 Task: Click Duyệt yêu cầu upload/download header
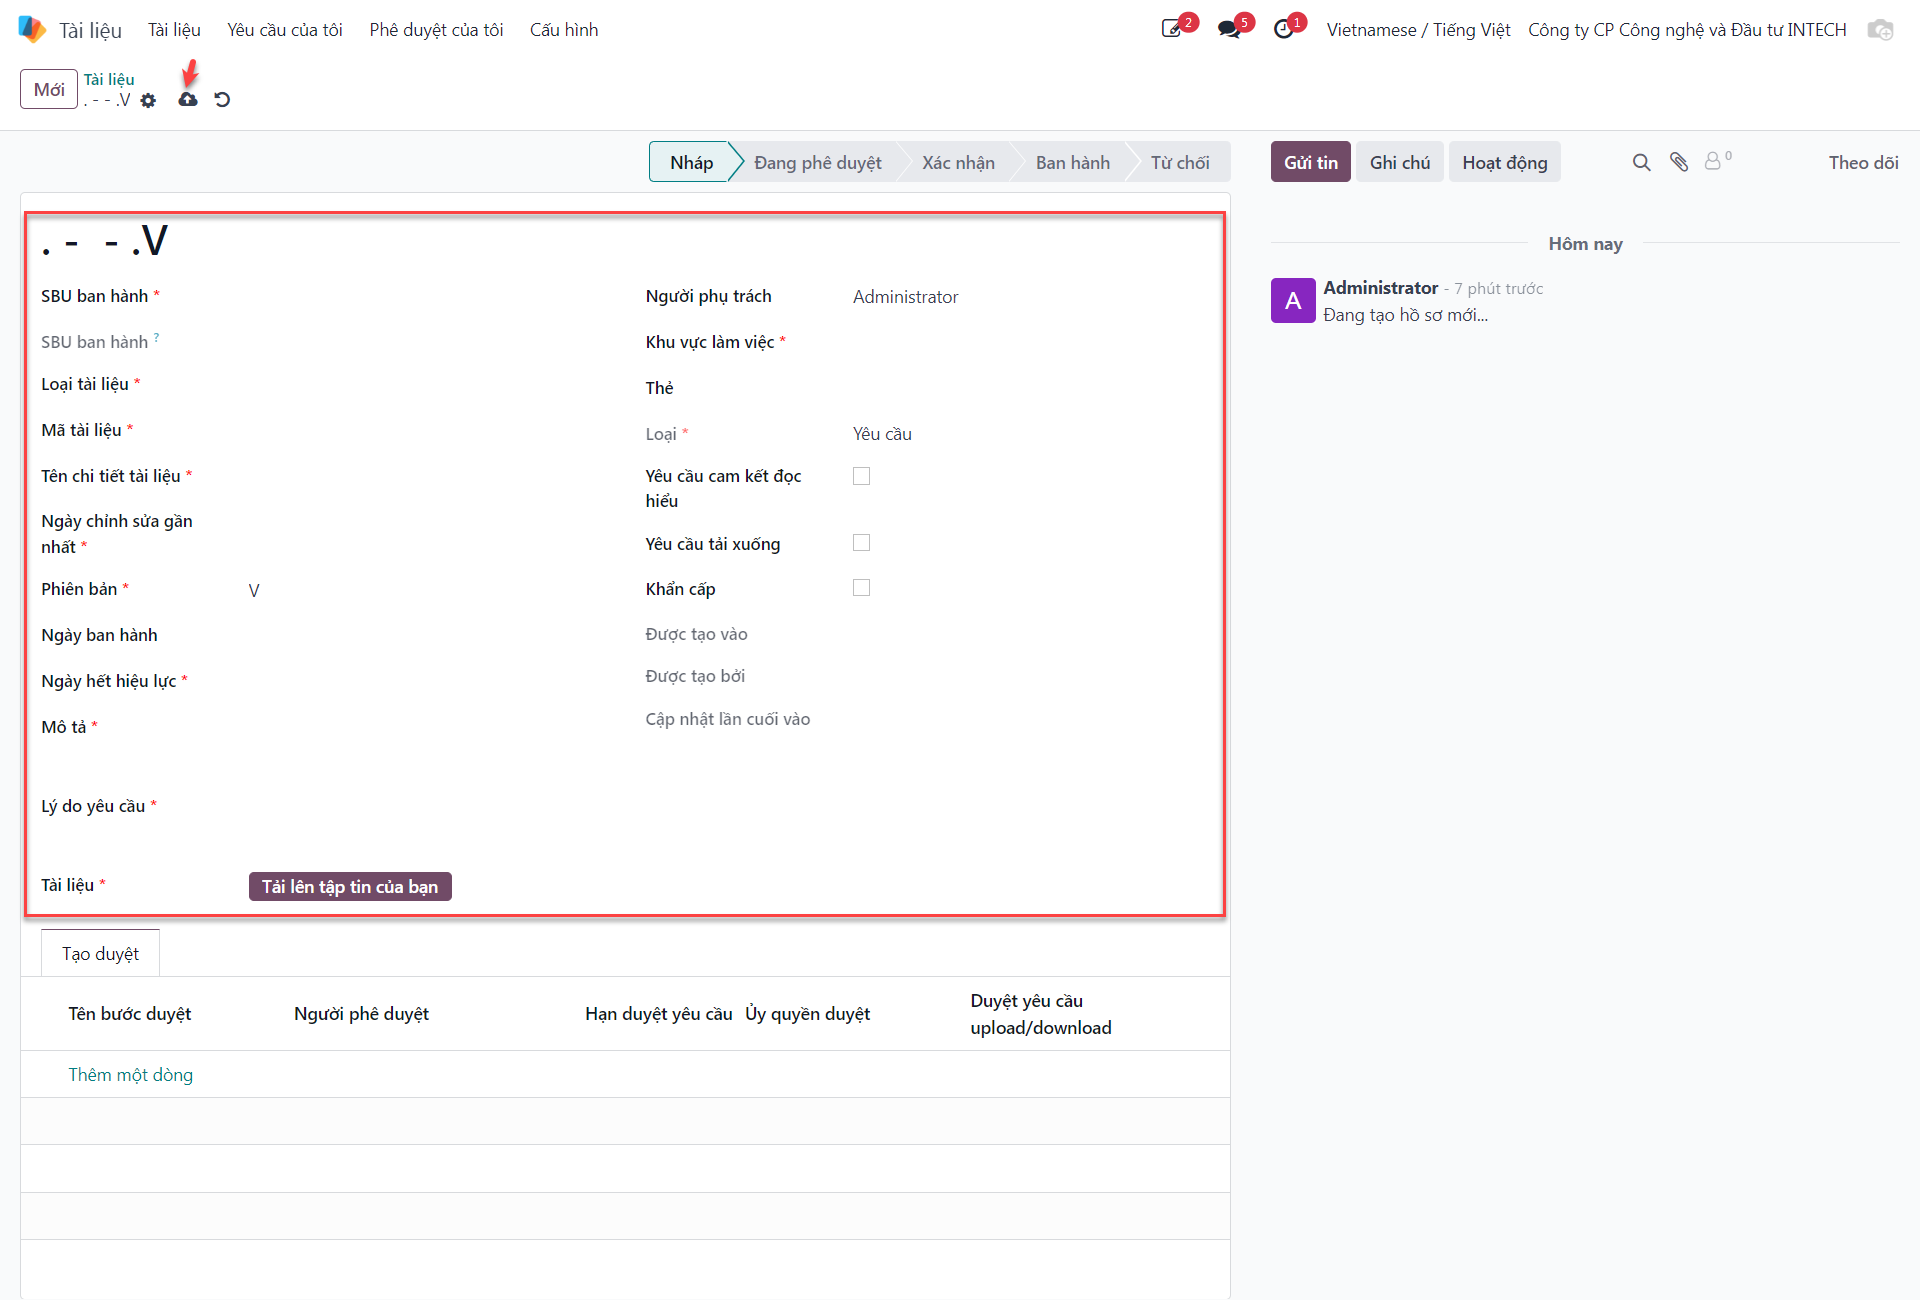click(1040, 1014)
